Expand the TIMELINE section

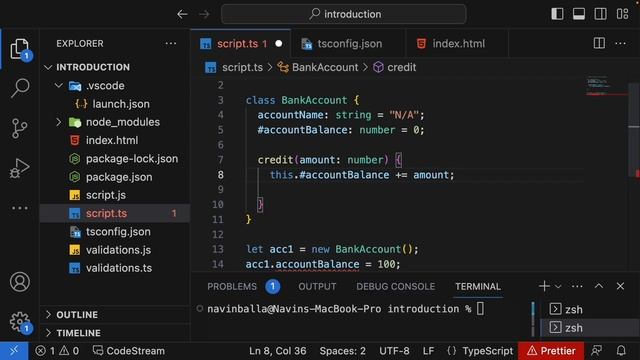[x=115, y=333]
